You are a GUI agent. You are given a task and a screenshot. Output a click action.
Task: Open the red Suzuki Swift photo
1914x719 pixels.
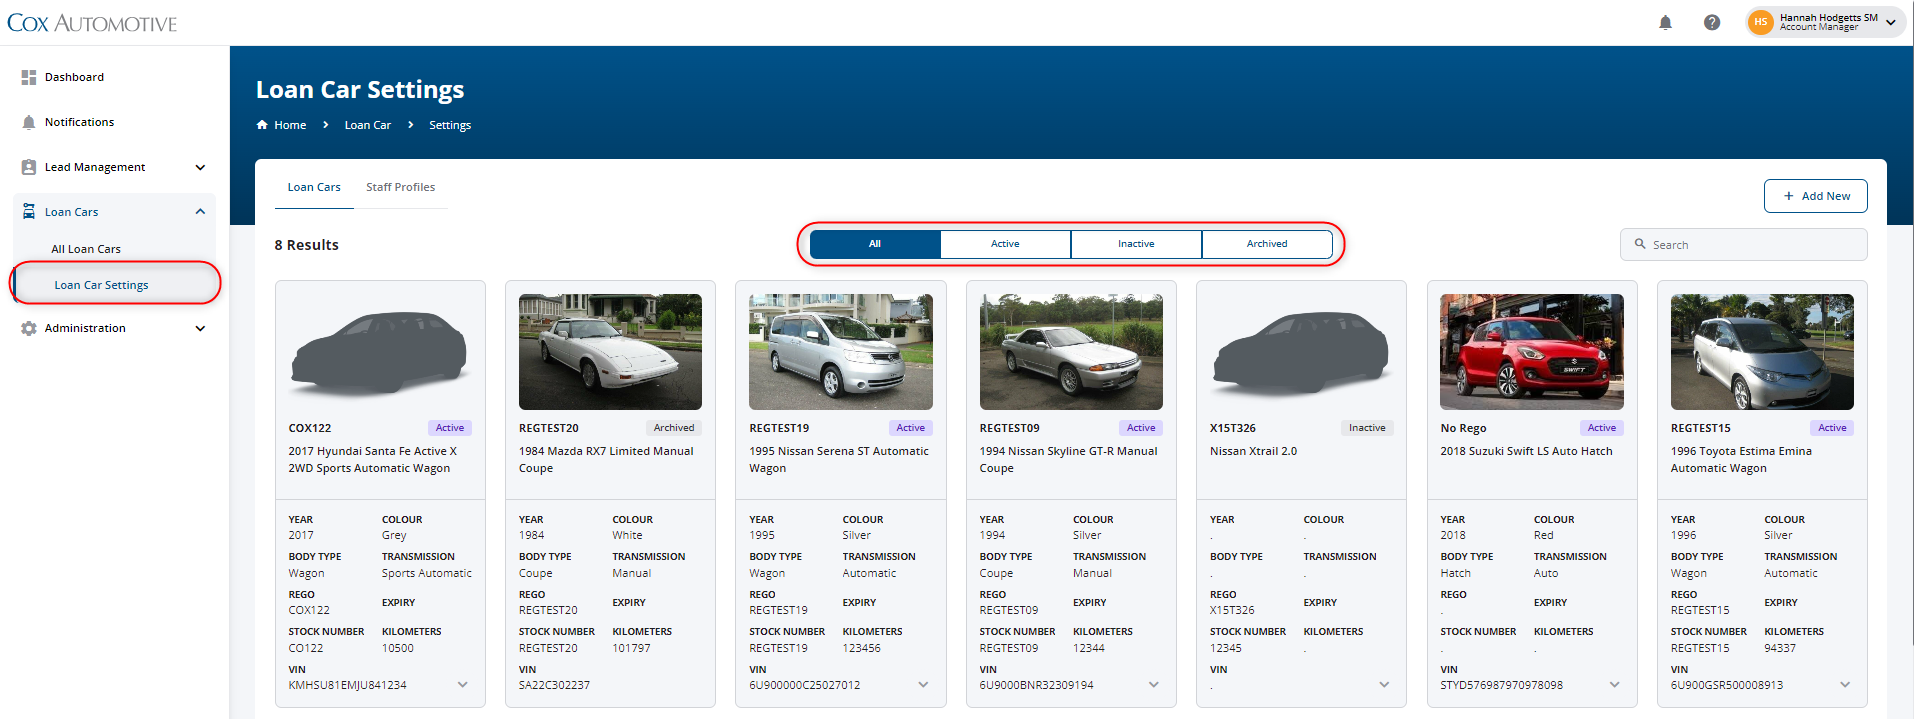point(1532,352)
